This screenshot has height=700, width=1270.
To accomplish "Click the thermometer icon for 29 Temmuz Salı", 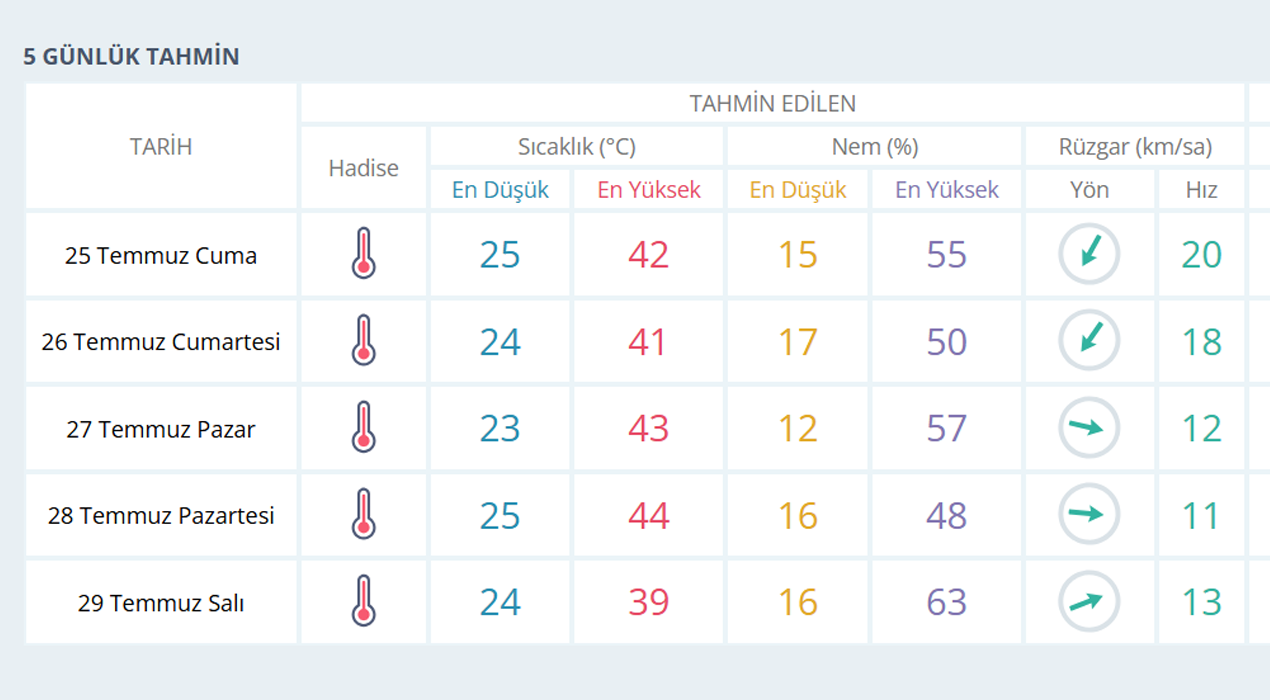I will pos(363,602).
